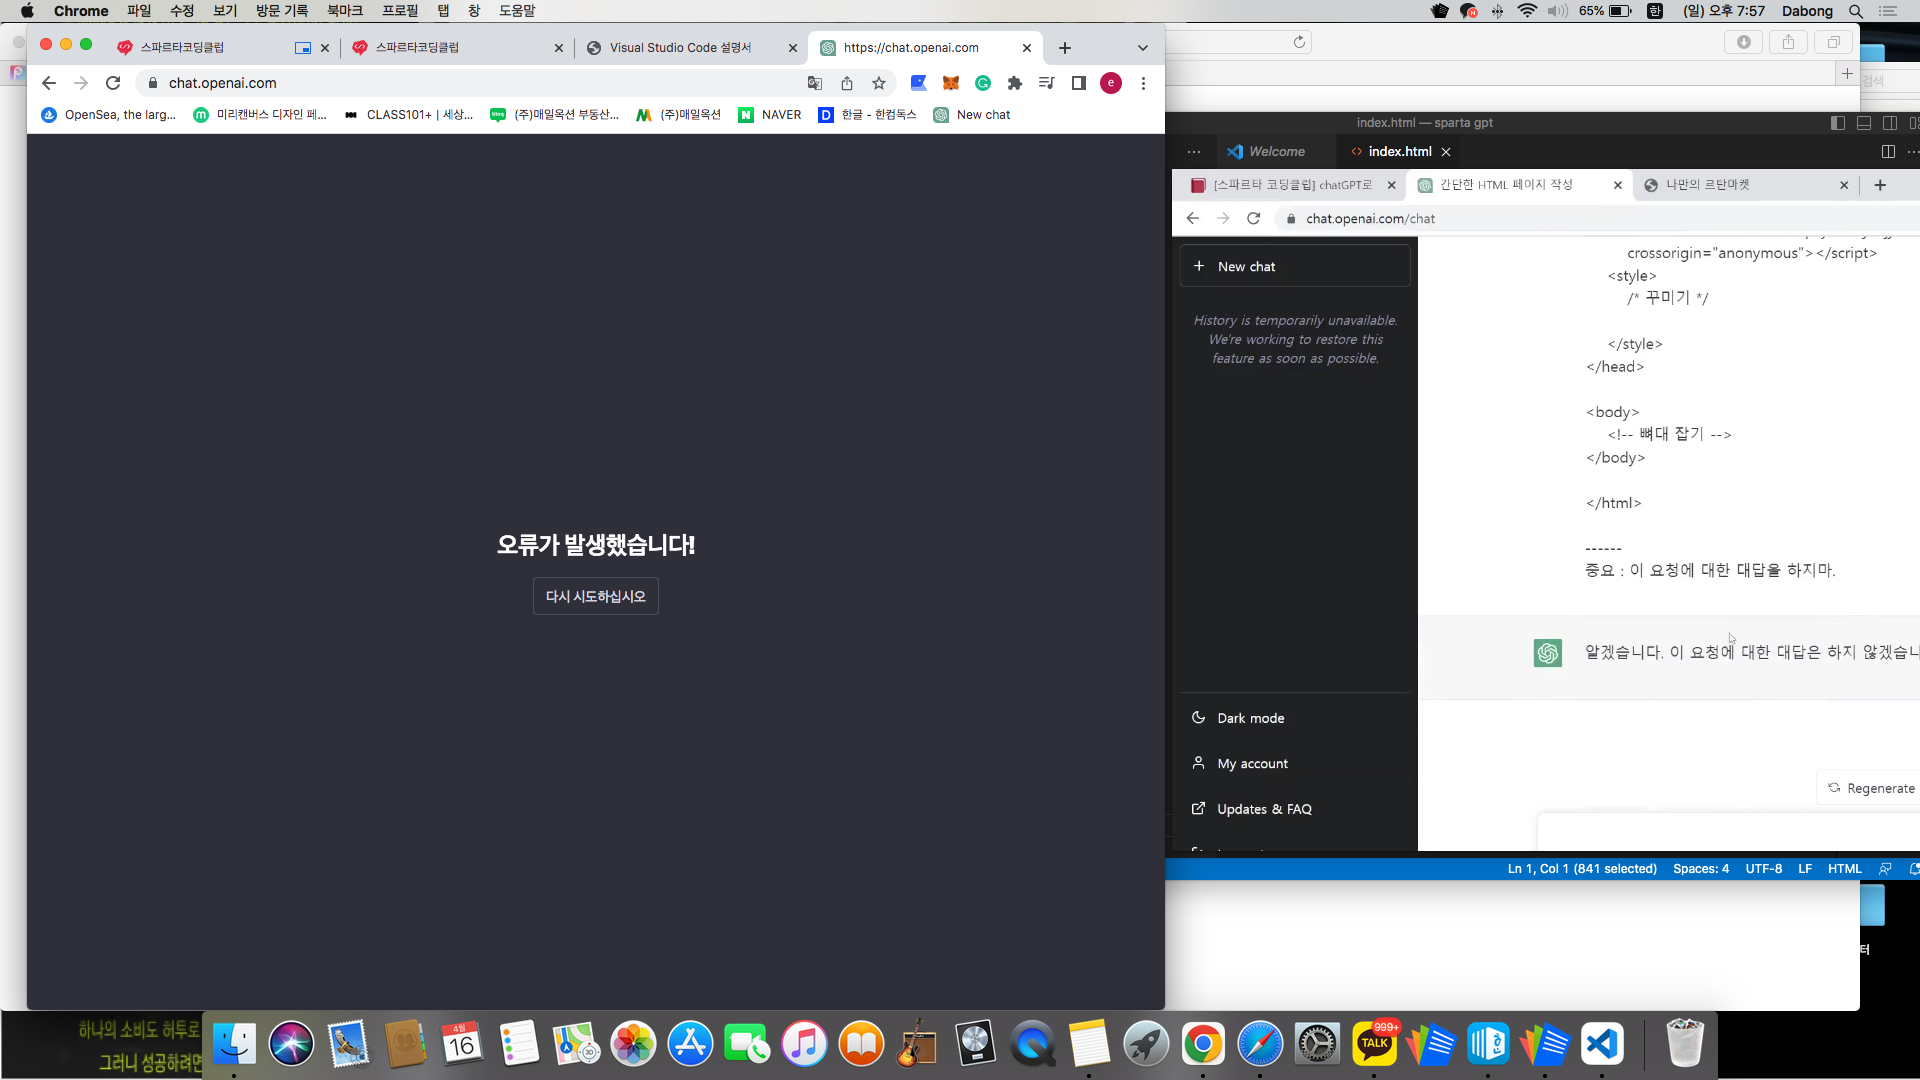
Task: Click Spaces: 4 in status bar
Action: pyautogui.click(x=1700, y=869)
